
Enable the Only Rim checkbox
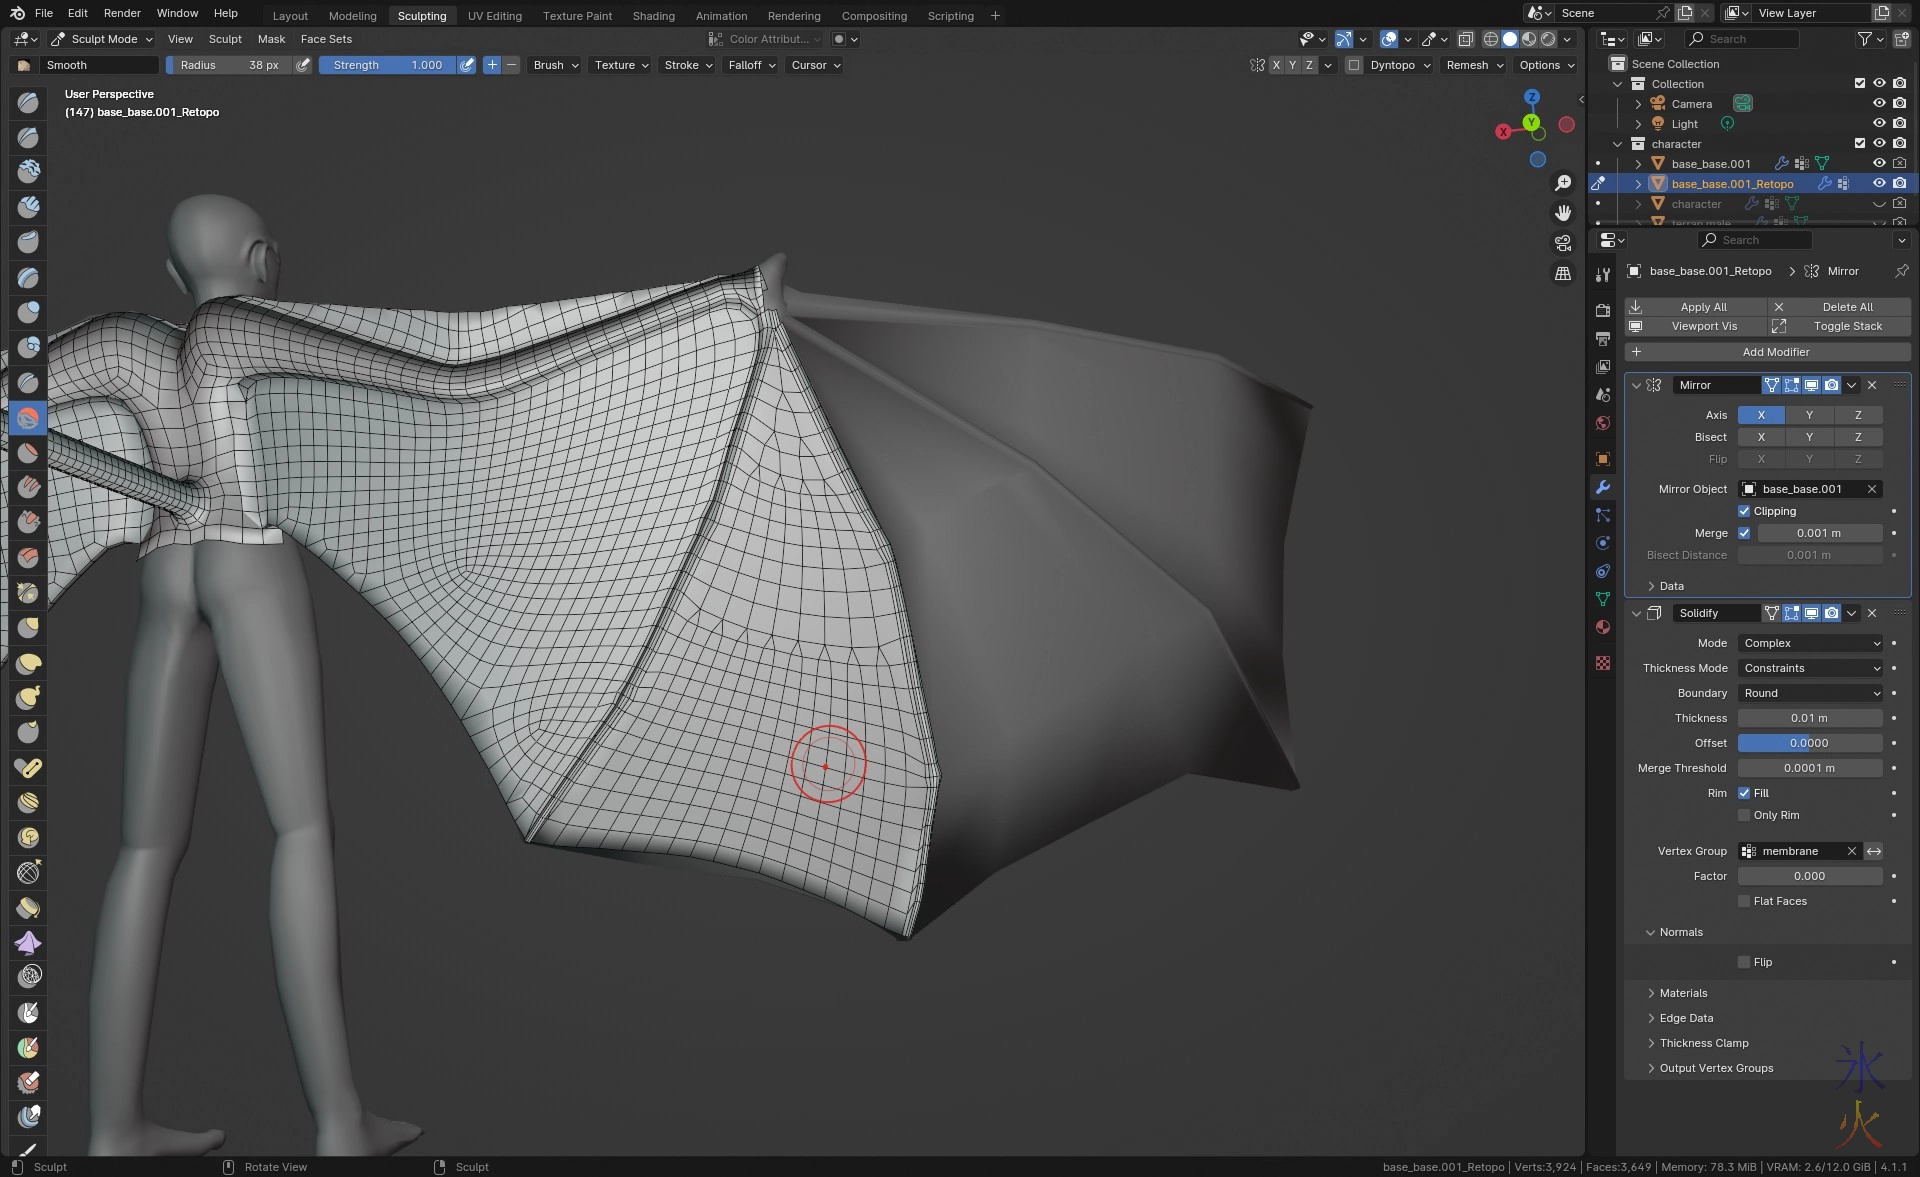tap(1744, 815)
